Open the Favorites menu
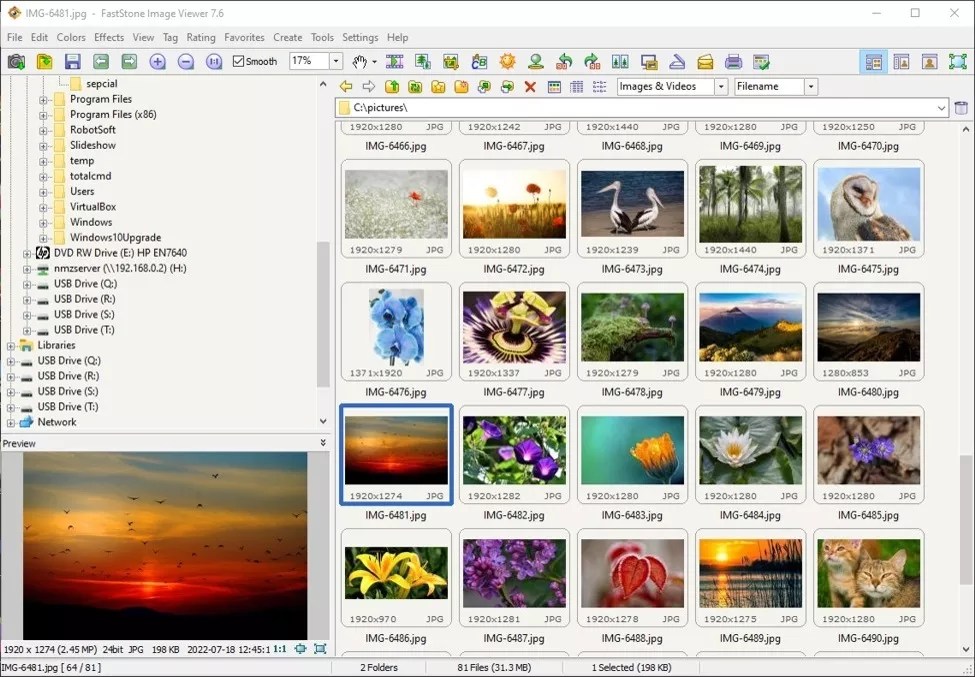975x677 pixels. coord(244,37)
